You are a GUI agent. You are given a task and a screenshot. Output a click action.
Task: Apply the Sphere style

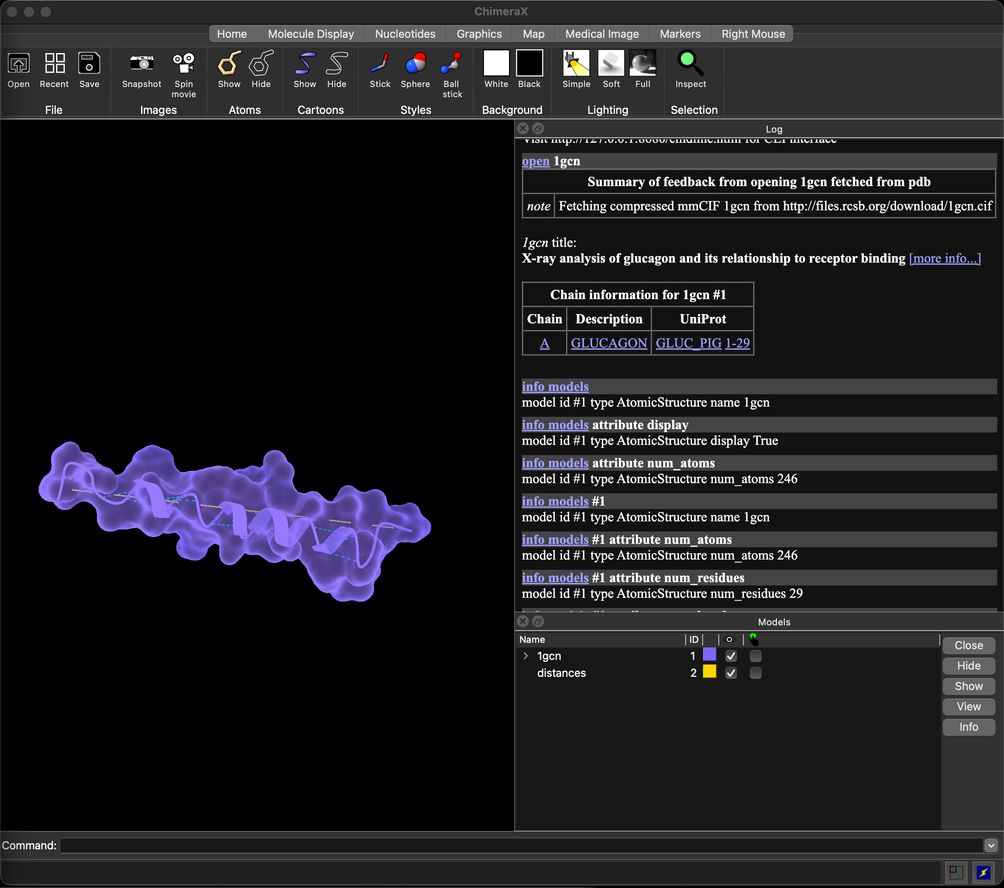click(416, 63)
